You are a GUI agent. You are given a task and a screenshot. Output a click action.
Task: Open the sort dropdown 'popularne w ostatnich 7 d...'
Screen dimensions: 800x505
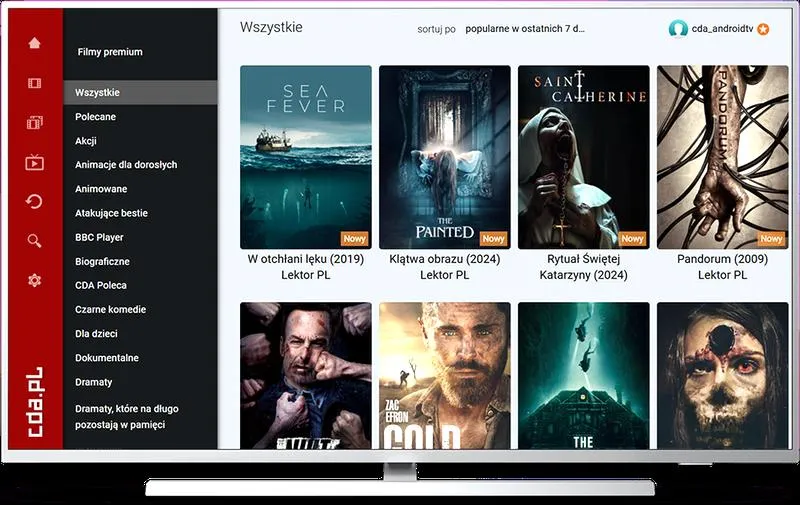pyautogui.click(x=524, y=29)
